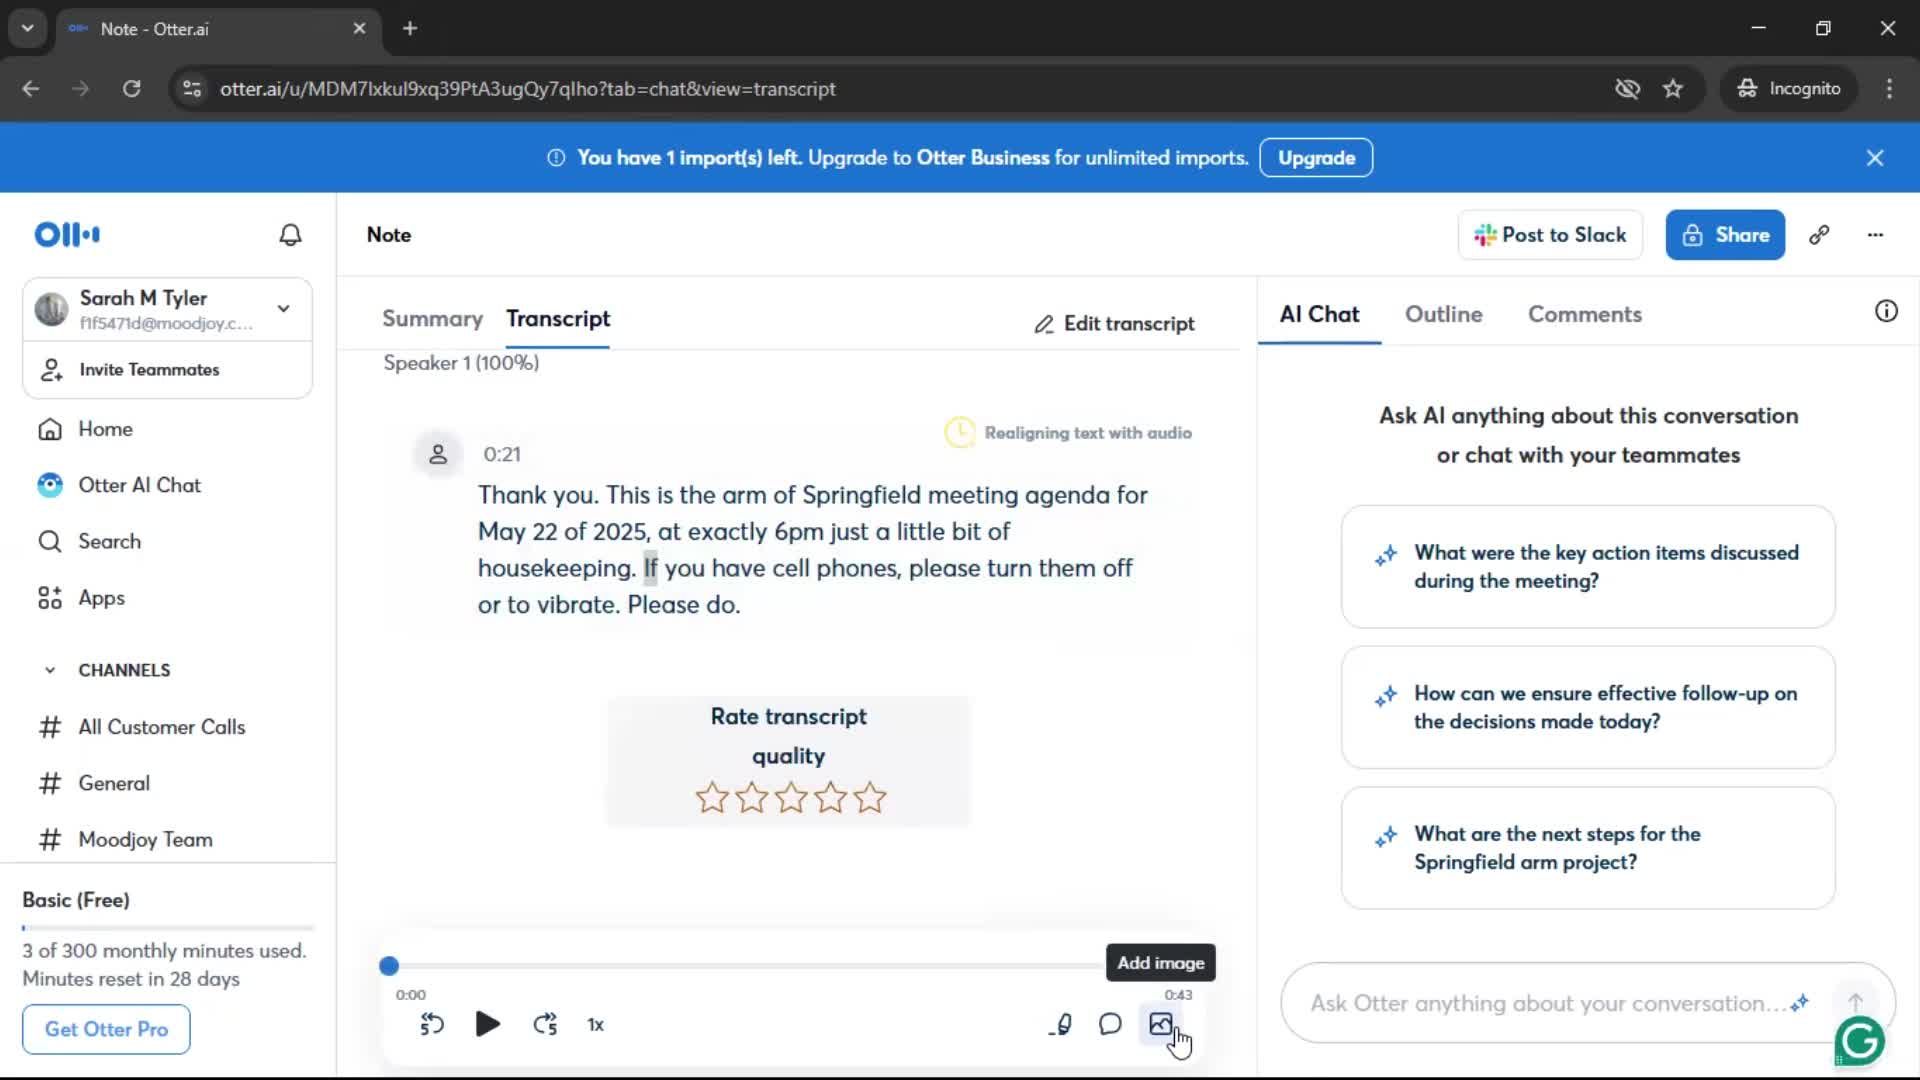The height and width of the screenshot is (1080, 1920).
Task: Go to Home in the sidebar
Action: 105,429
